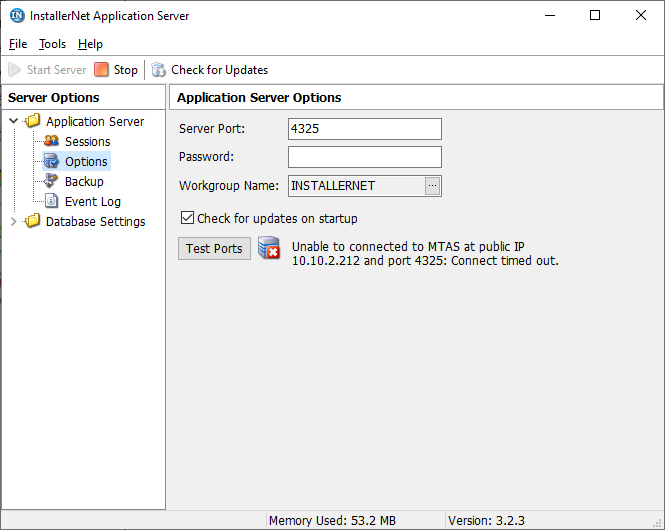Click into the Server Port field
665x530 pixels.
pyautogui.click(x=365, y=129)
